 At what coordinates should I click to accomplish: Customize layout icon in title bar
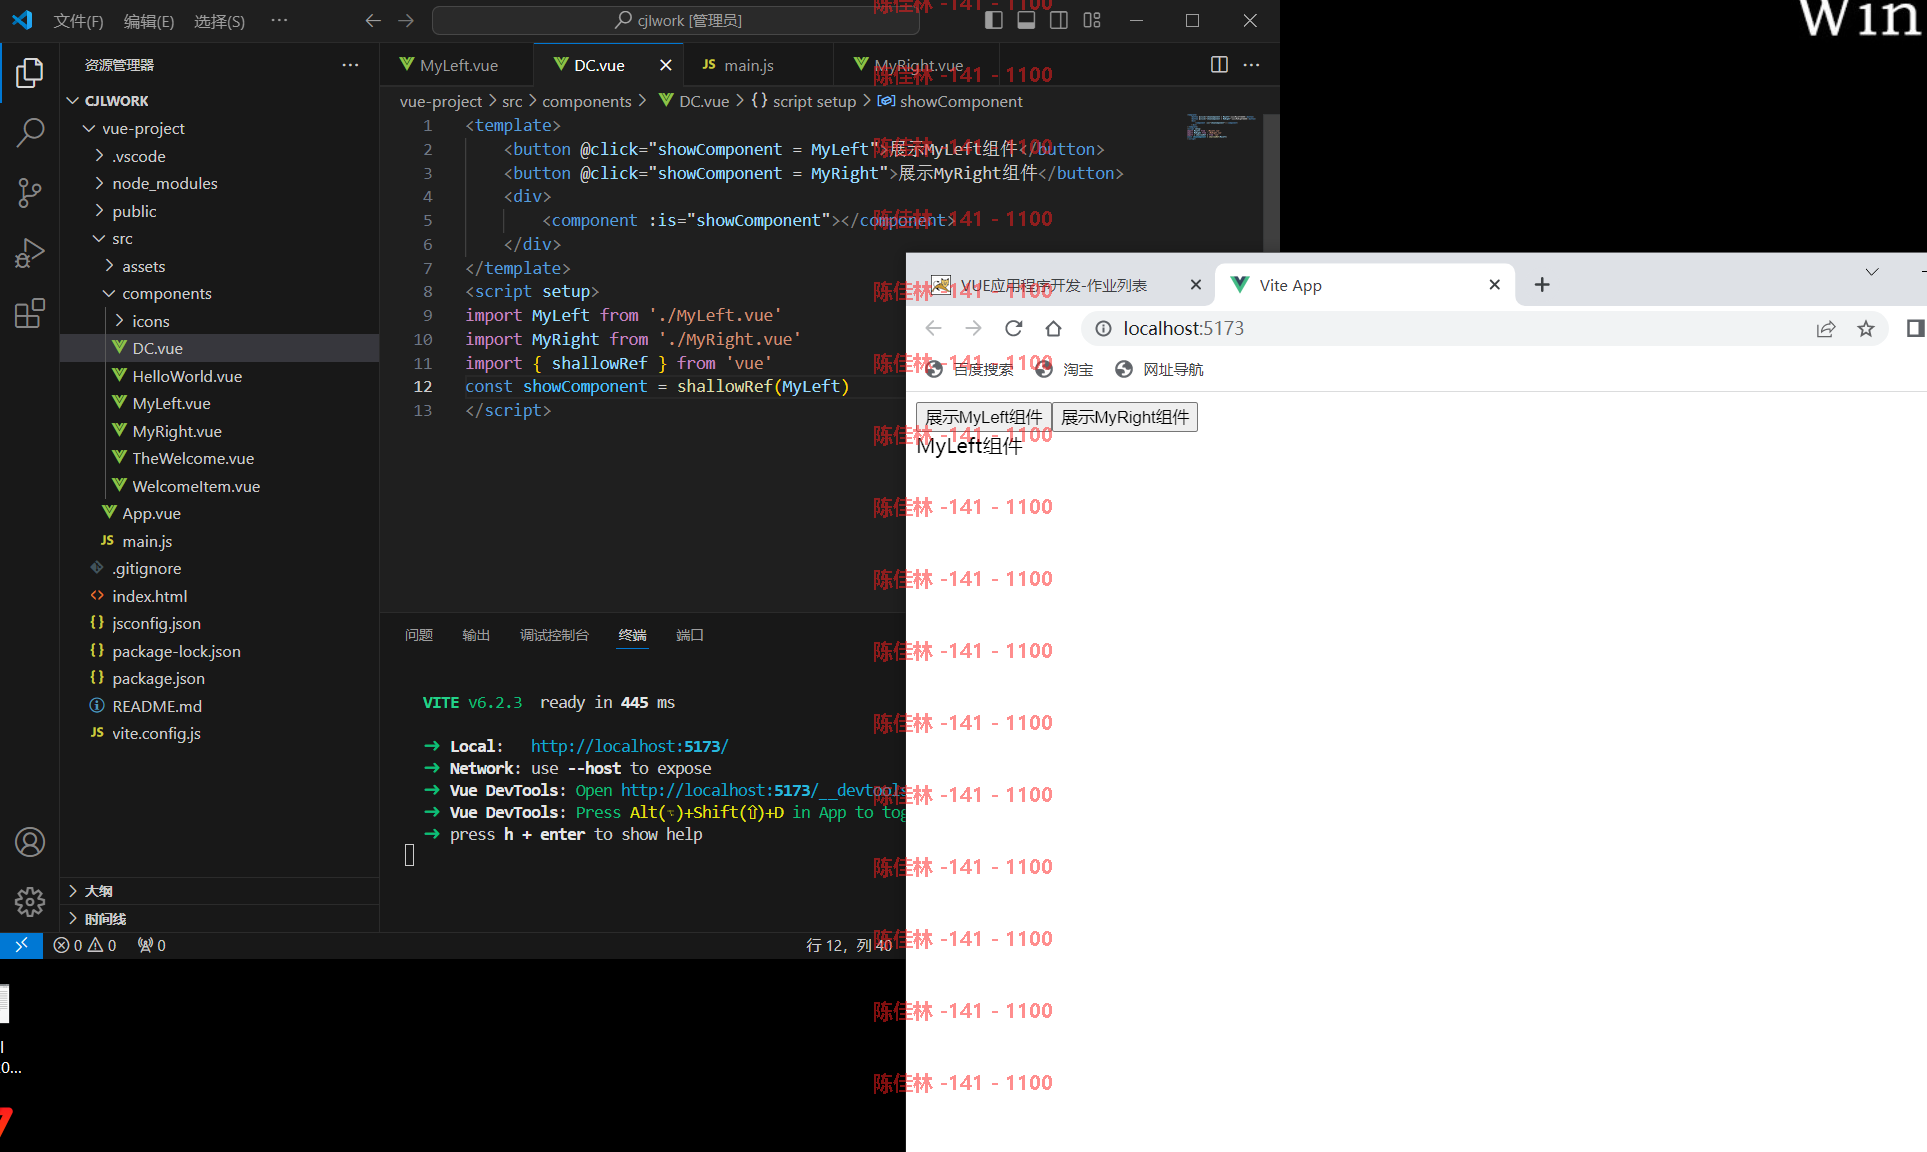pos(1092,20)
